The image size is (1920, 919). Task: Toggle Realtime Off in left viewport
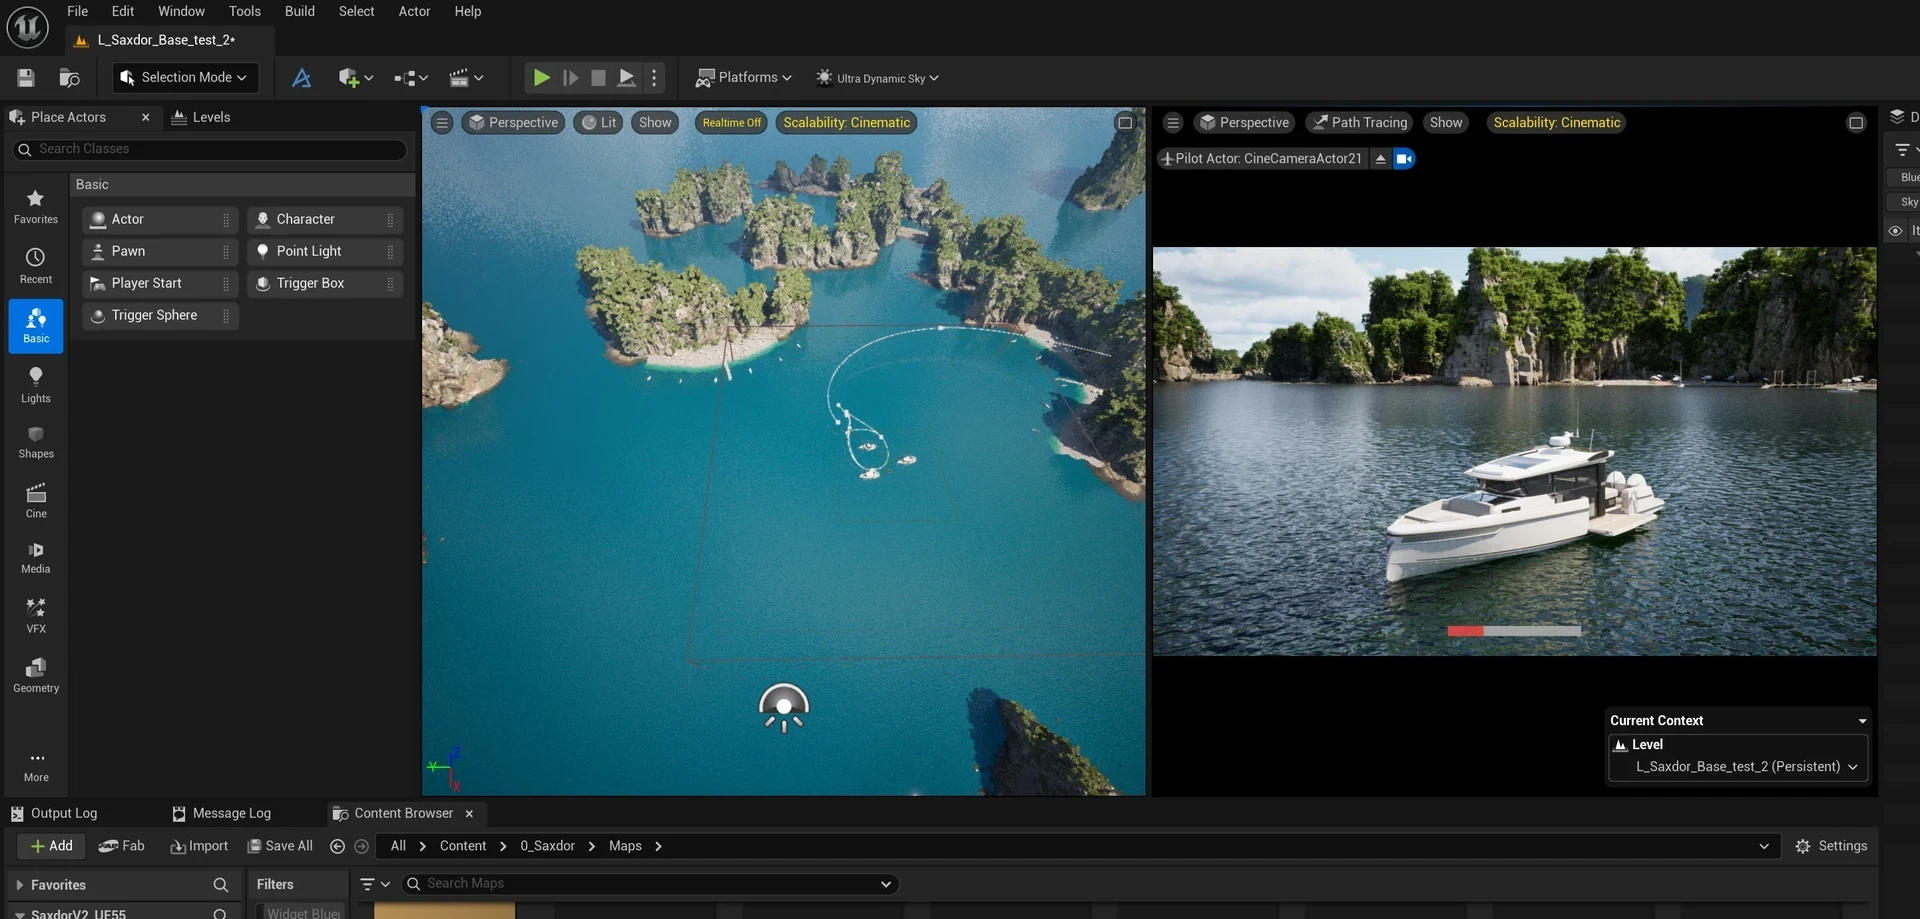click(x=731, y=123)
